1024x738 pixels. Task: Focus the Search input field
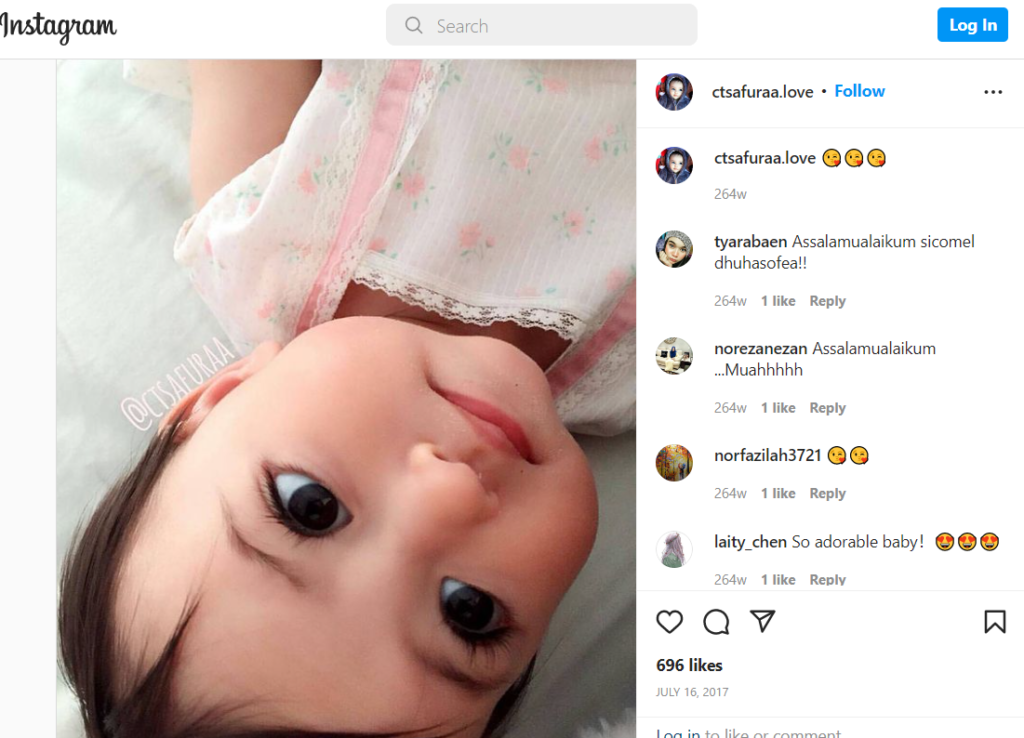point(541,25)
